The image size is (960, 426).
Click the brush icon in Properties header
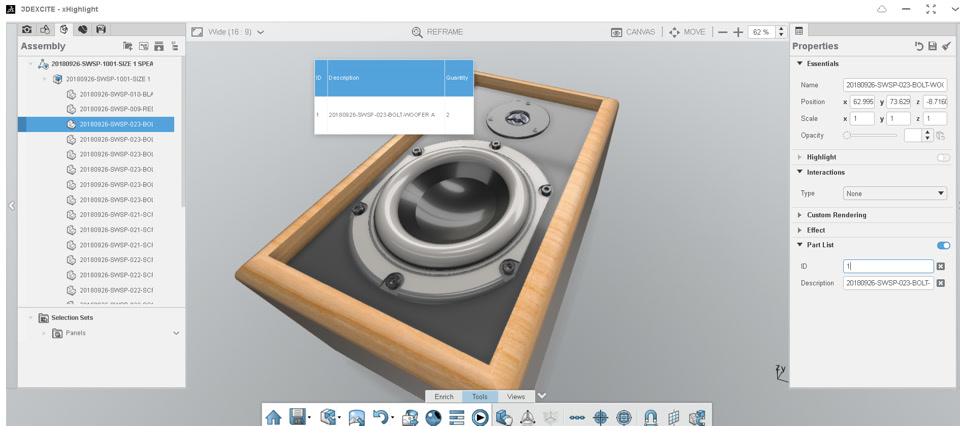pos(946,46)
